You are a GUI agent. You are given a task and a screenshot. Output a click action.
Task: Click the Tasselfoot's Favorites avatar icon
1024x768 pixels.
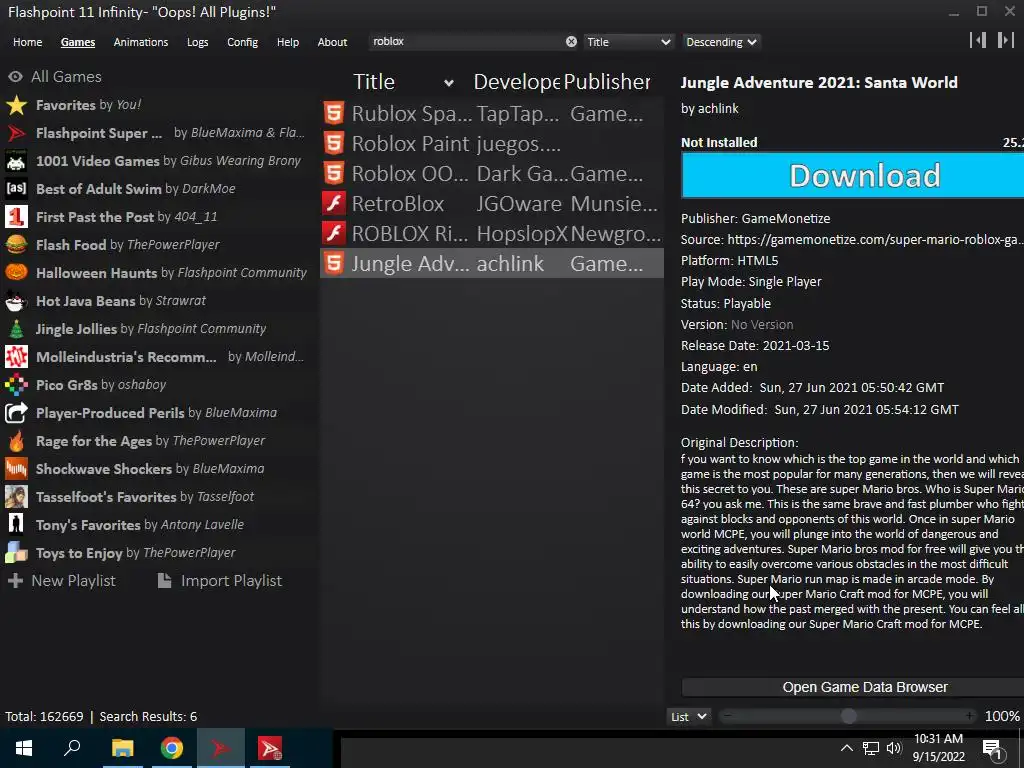[x=16, y=496]
